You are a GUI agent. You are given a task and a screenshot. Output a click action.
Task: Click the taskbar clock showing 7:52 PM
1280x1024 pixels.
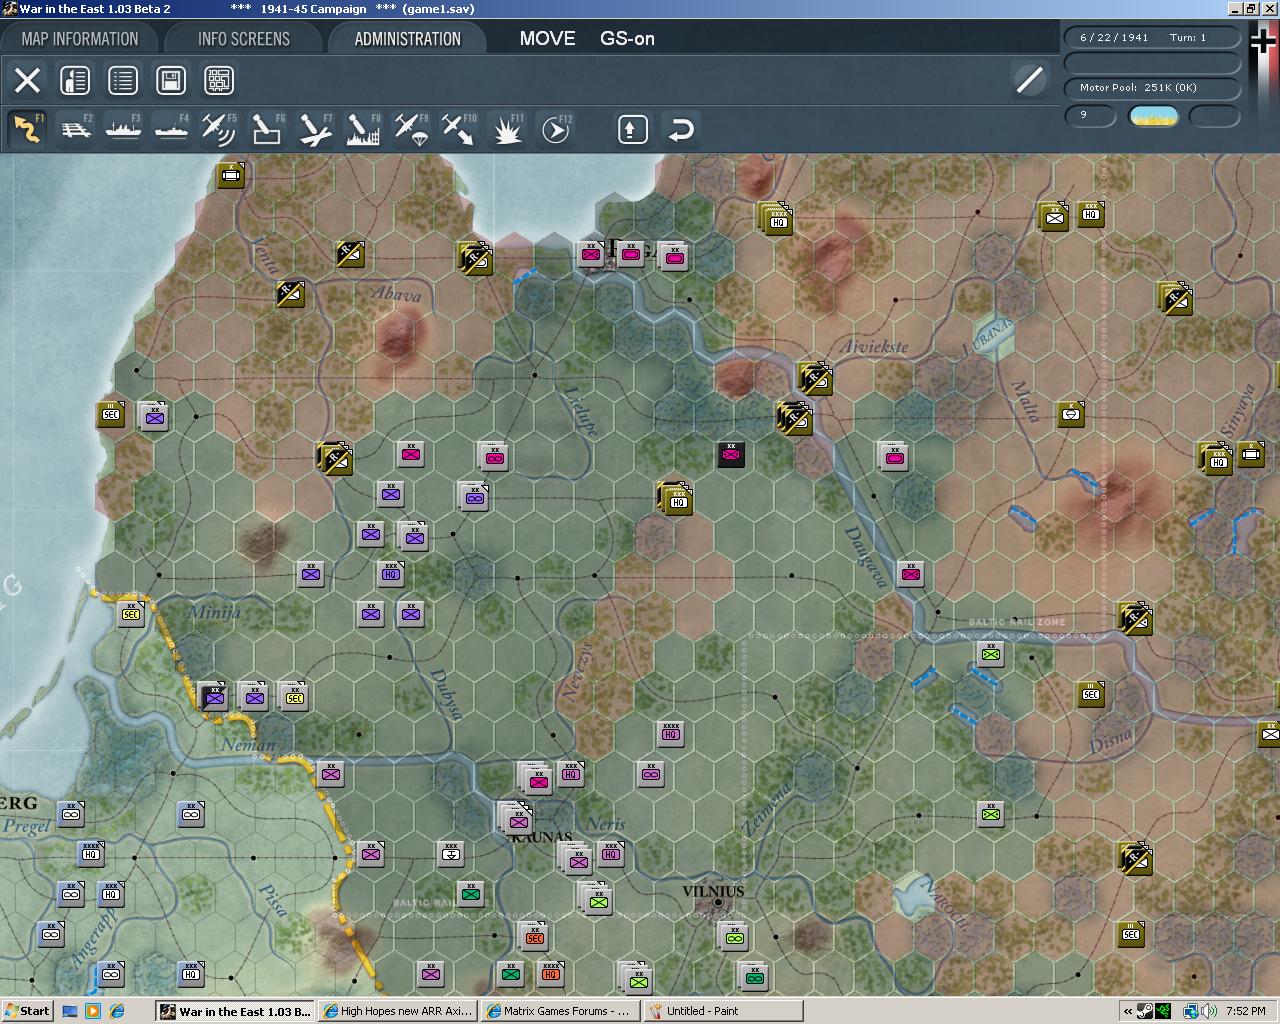1246,1011
